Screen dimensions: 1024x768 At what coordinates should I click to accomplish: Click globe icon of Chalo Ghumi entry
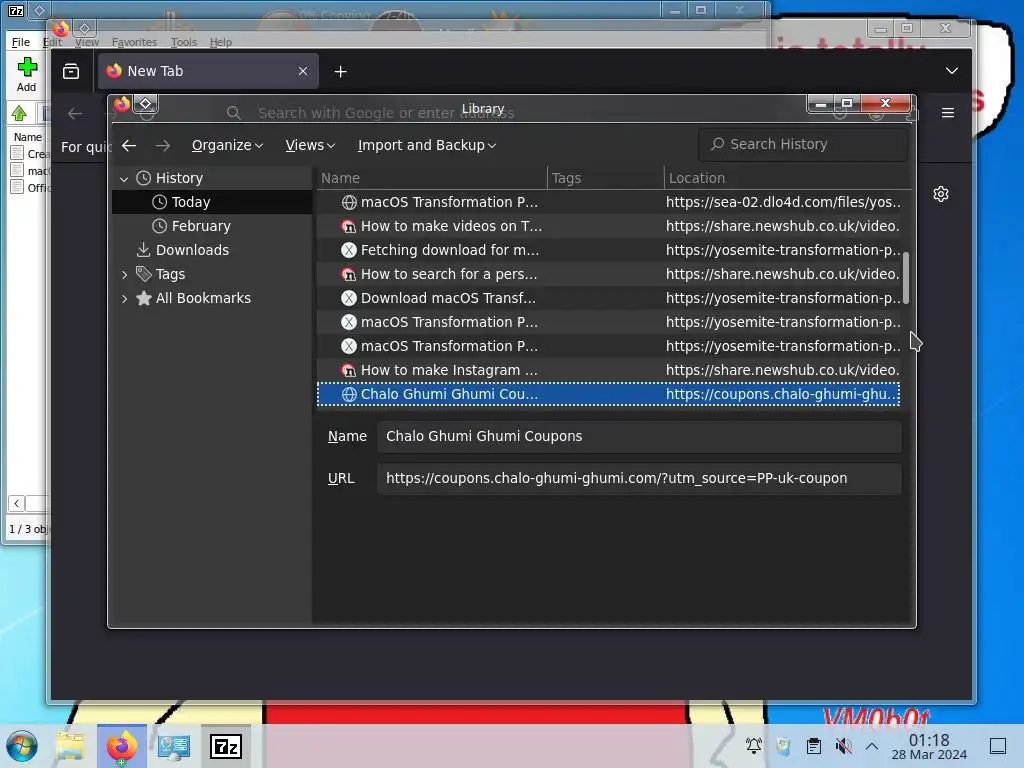(349, 394)
